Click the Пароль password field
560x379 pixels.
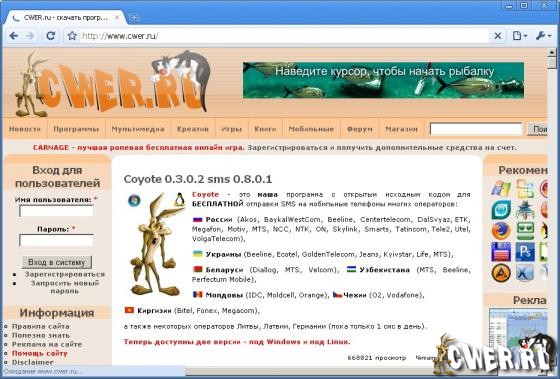tap(56, 240)
